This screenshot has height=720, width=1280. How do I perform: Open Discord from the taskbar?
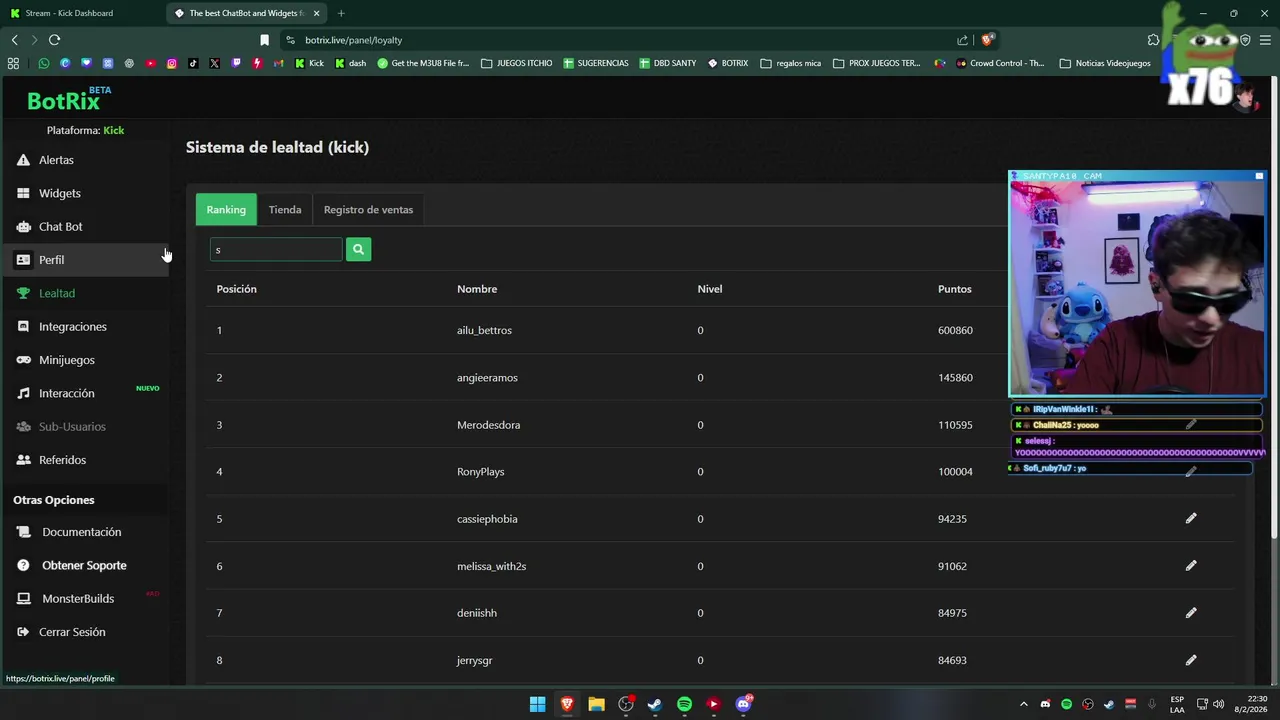point(743,704)
